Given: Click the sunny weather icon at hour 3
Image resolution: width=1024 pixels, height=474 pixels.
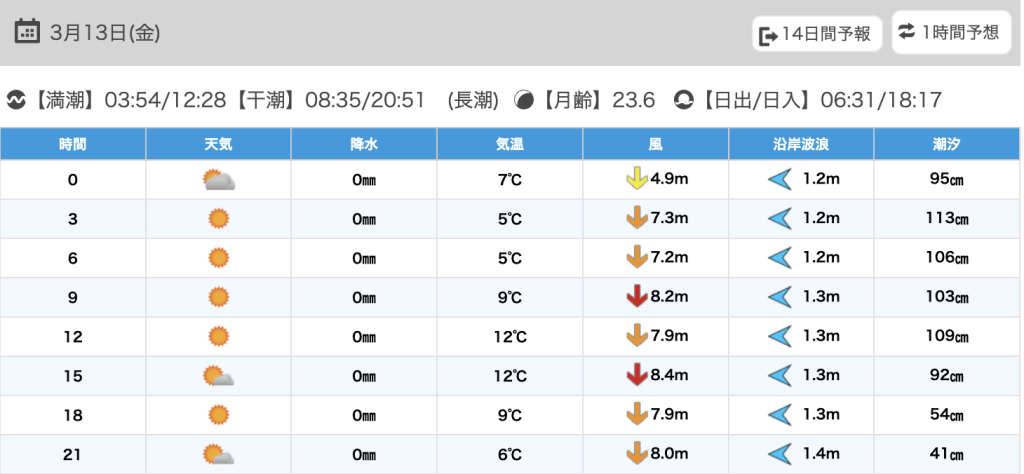Looking at the screenshot, I should 218,219.
